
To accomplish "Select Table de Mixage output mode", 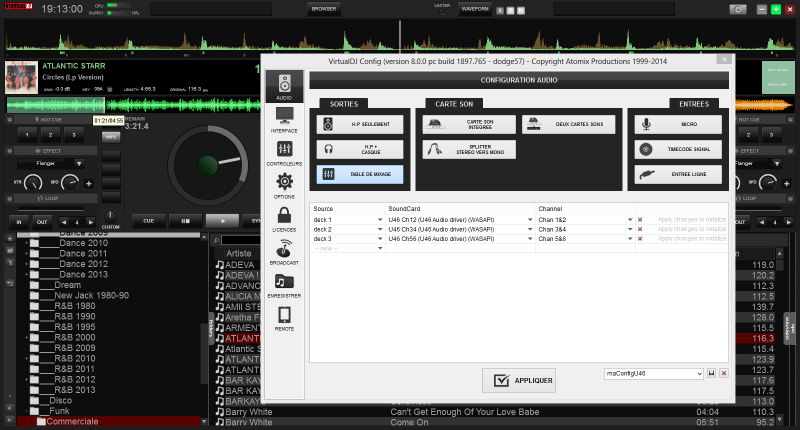I will tap(361, 174).
